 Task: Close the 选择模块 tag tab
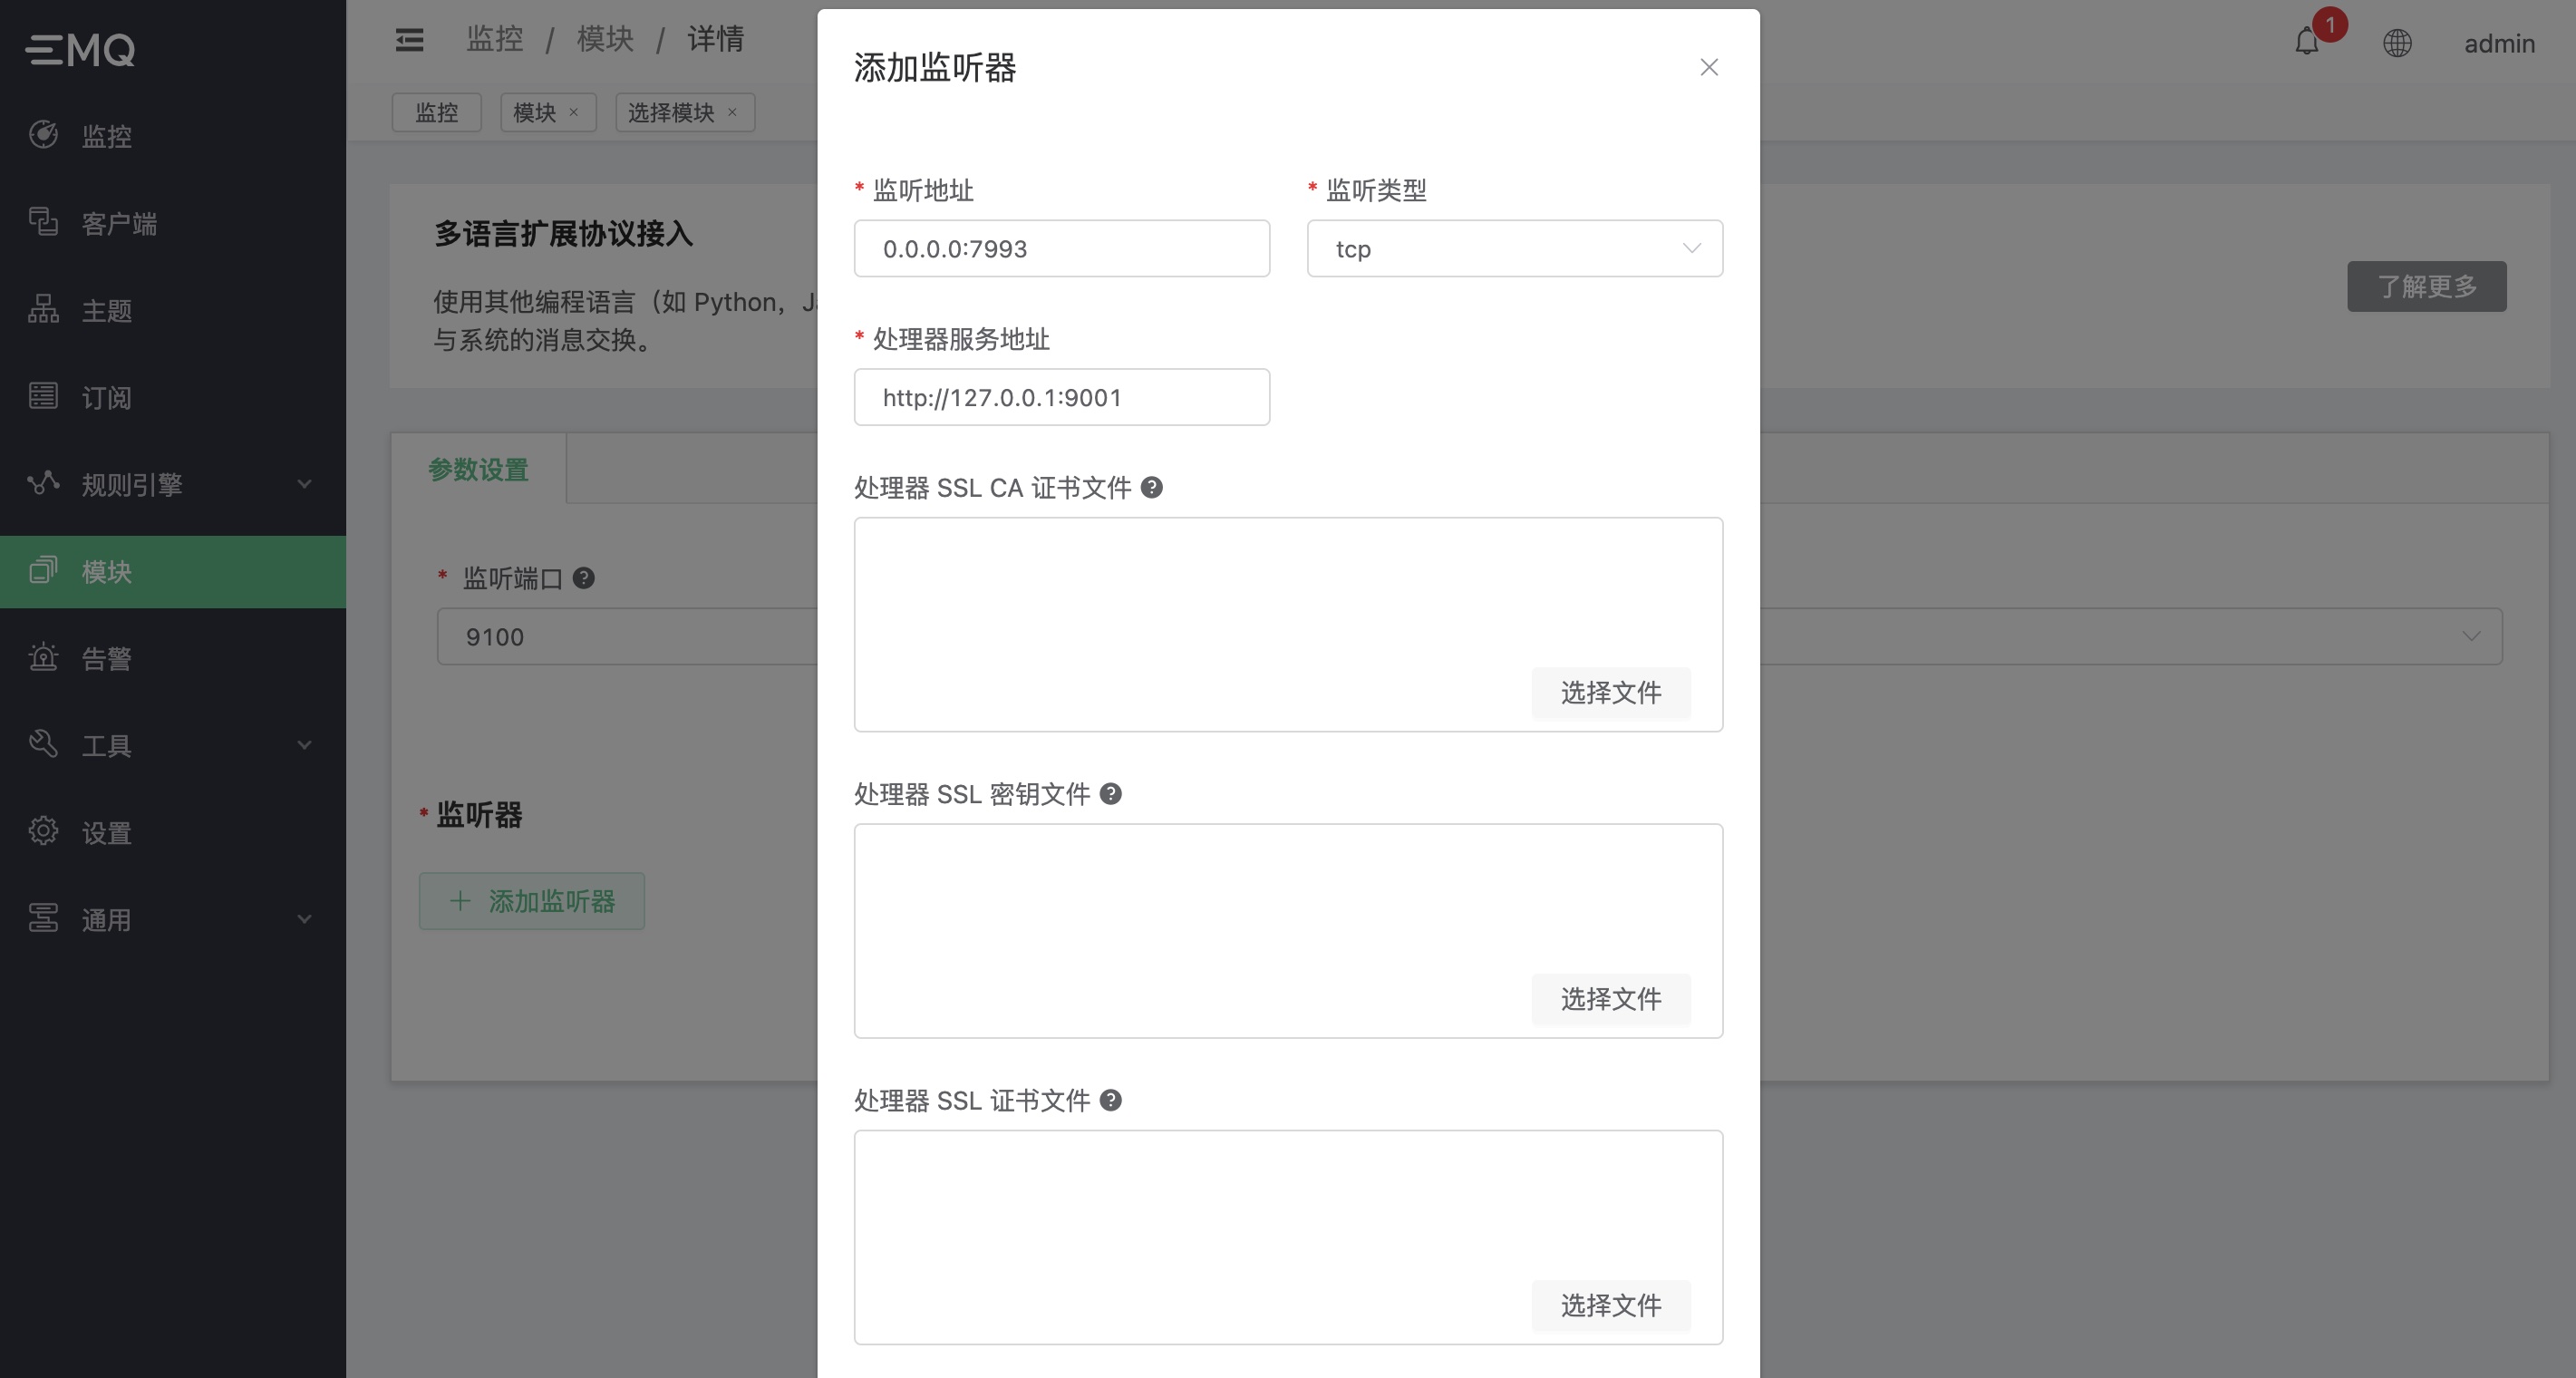(732, 112)
